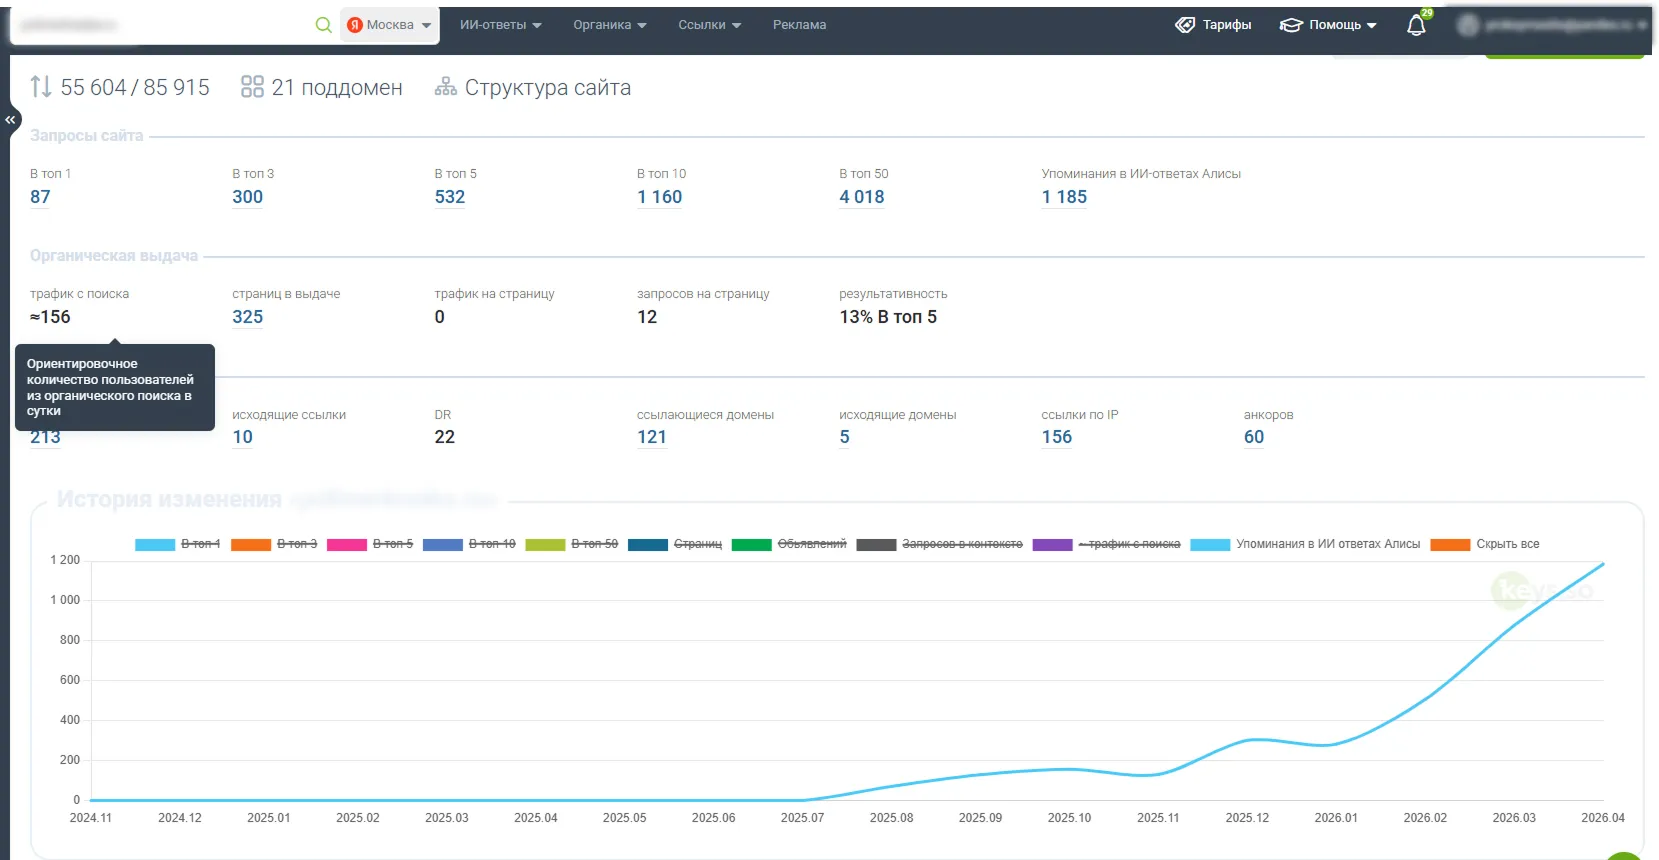Toggle the Страниц legend series
The image size is (1659, 860).
pyautogui.click(x=675, y=544)
